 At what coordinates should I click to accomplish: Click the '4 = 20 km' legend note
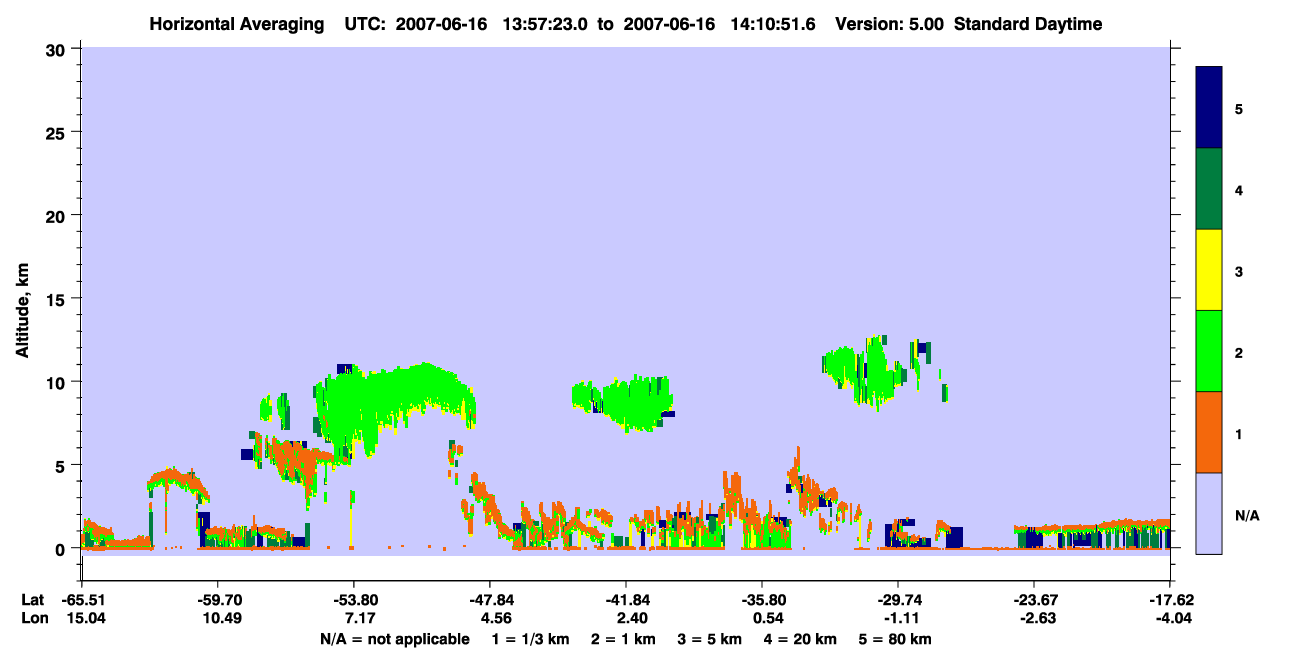coord(803,639)
